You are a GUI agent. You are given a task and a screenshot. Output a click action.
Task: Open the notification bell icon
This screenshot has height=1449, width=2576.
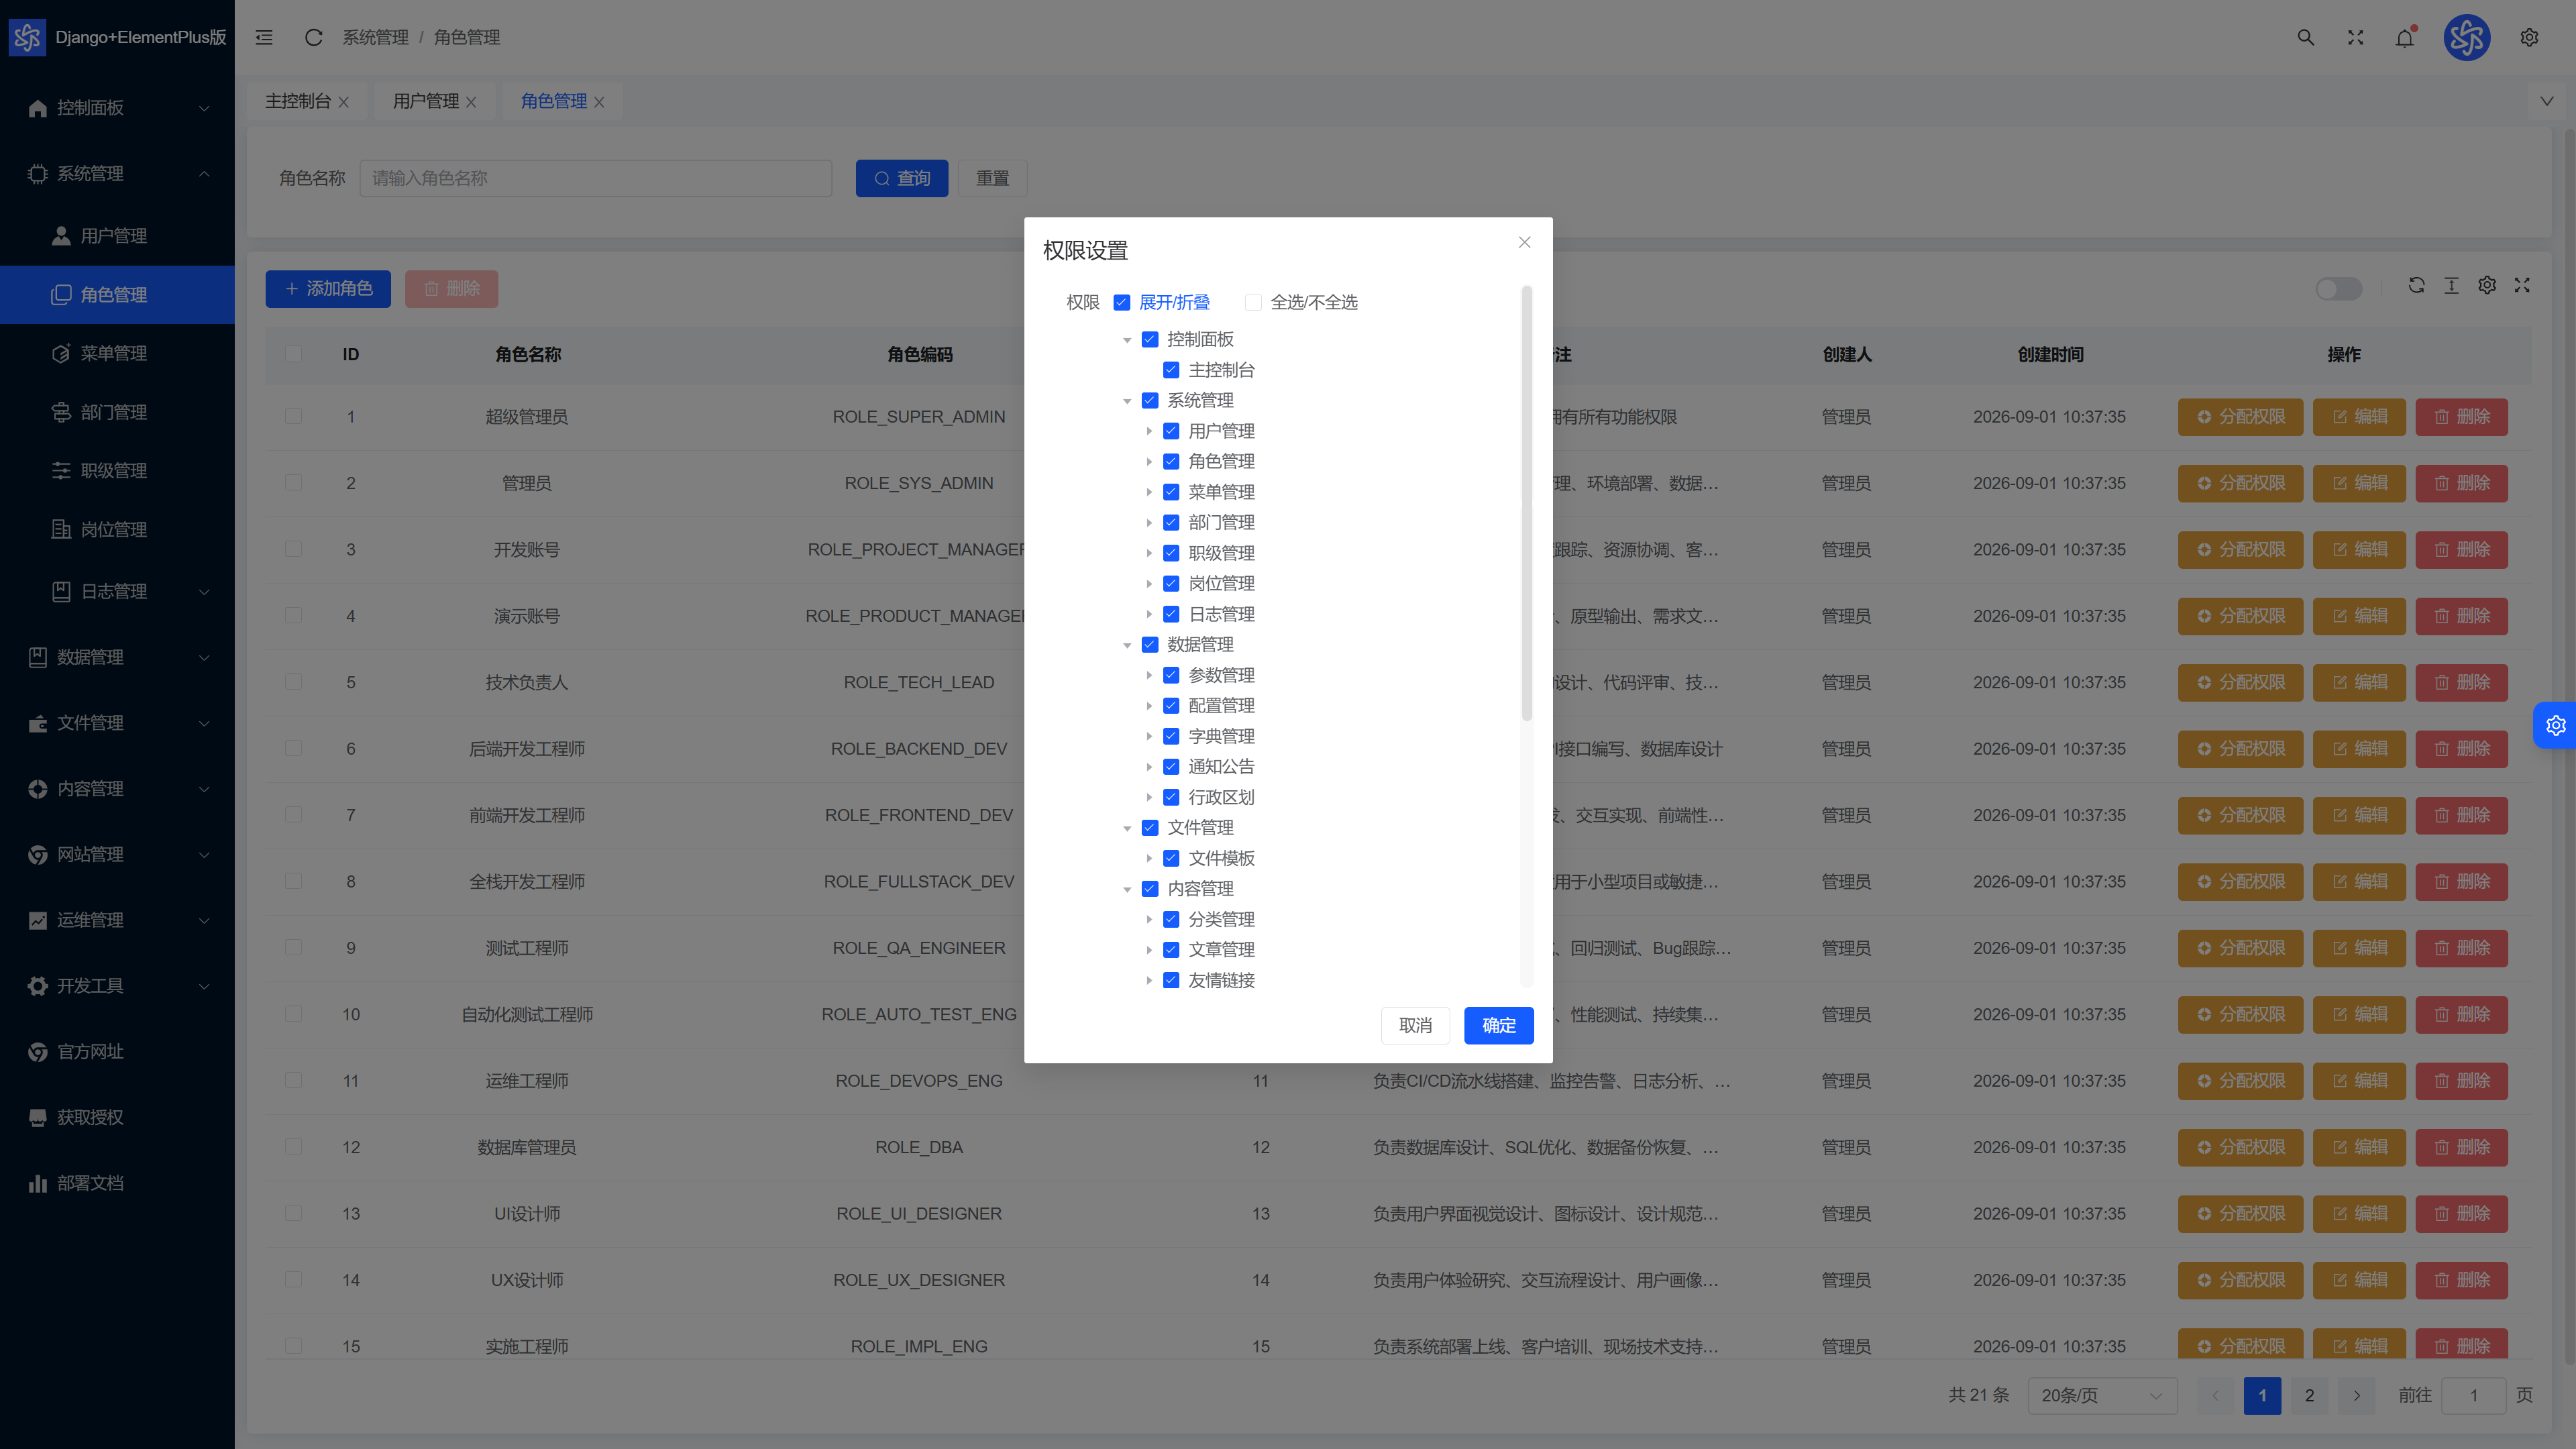(x=2405, y=37)
